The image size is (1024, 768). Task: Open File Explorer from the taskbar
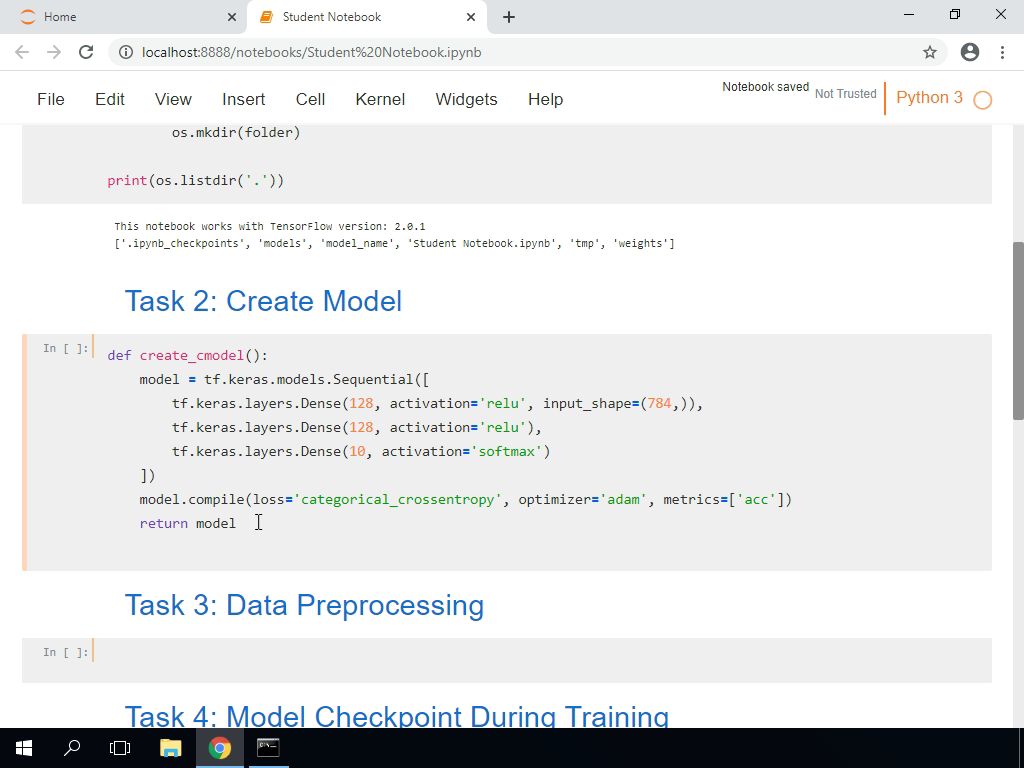[x=171, y=747]
